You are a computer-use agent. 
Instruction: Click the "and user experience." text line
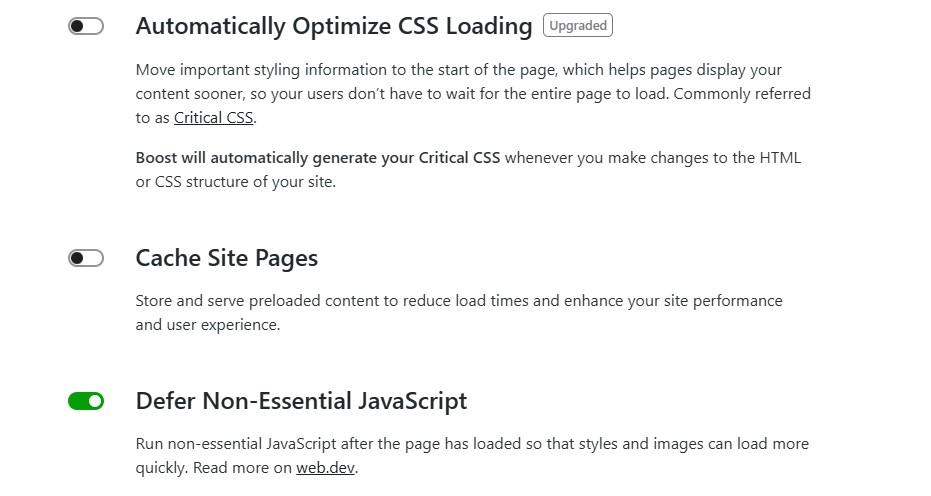208,325
